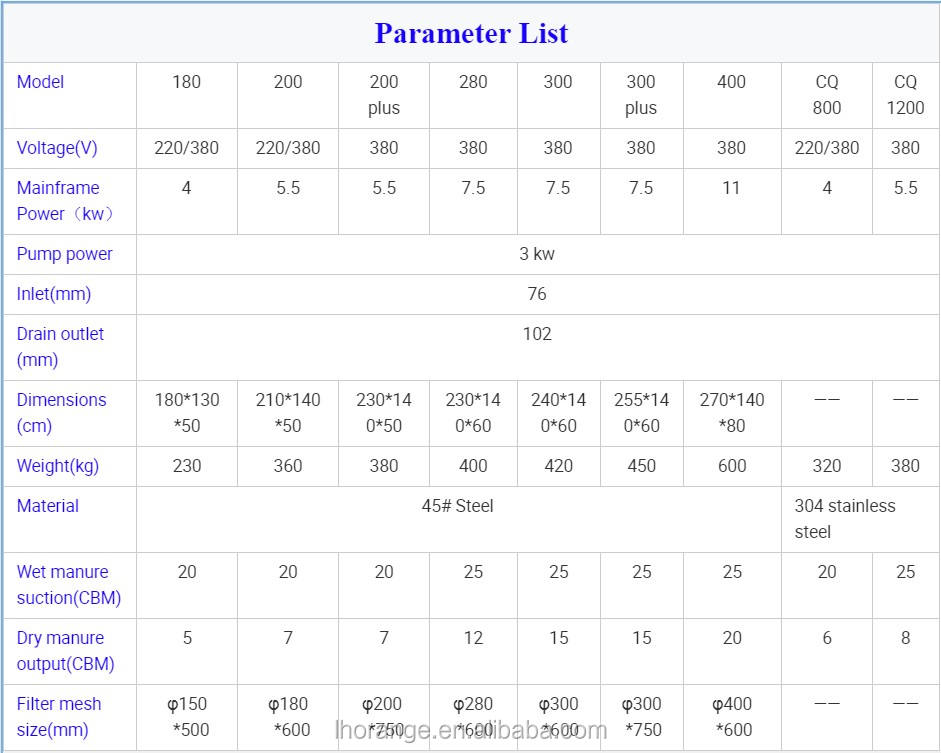Click the "Weight(kg)" row label

[x=58, y=466]
